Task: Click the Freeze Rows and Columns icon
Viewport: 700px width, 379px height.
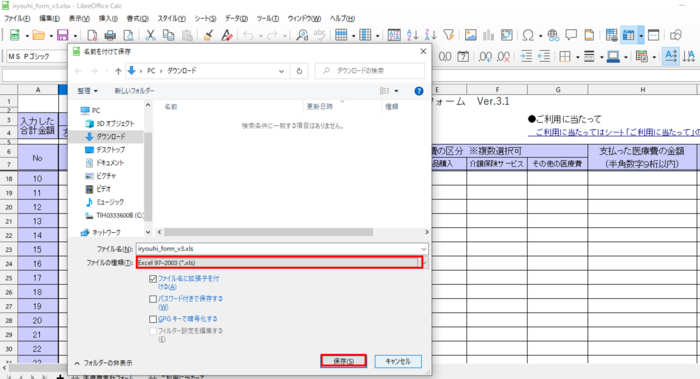Action: pyautogui.click(x=629, y=35)
